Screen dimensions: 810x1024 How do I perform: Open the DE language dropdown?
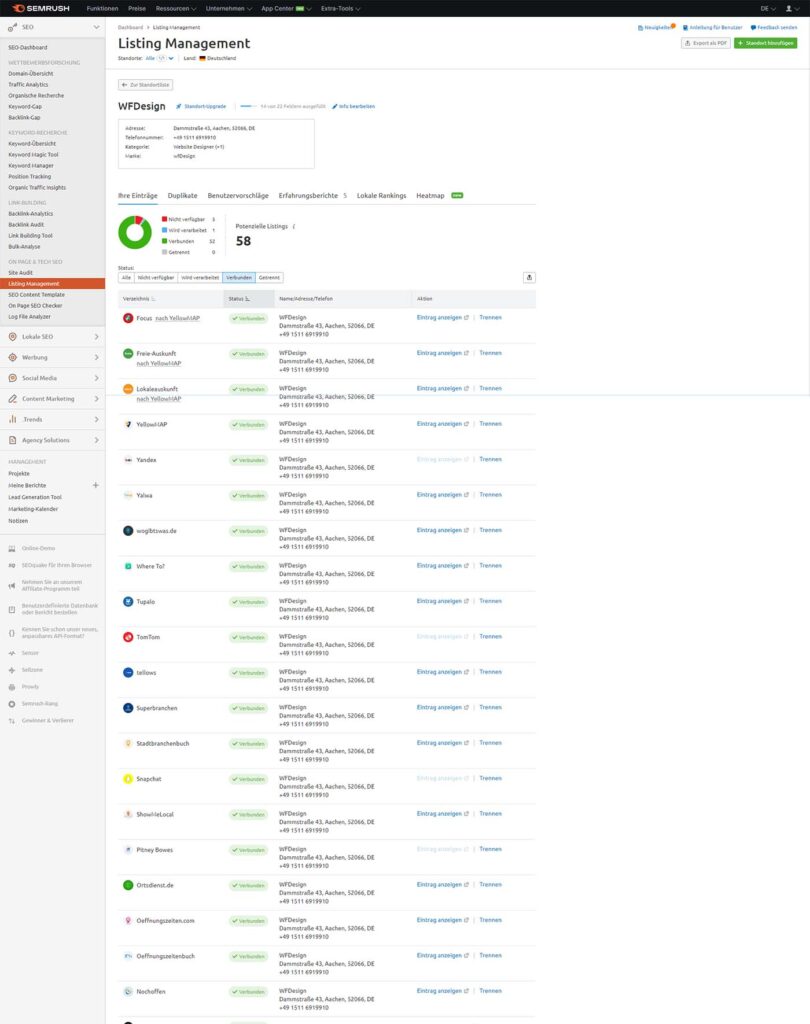[768, 8]
